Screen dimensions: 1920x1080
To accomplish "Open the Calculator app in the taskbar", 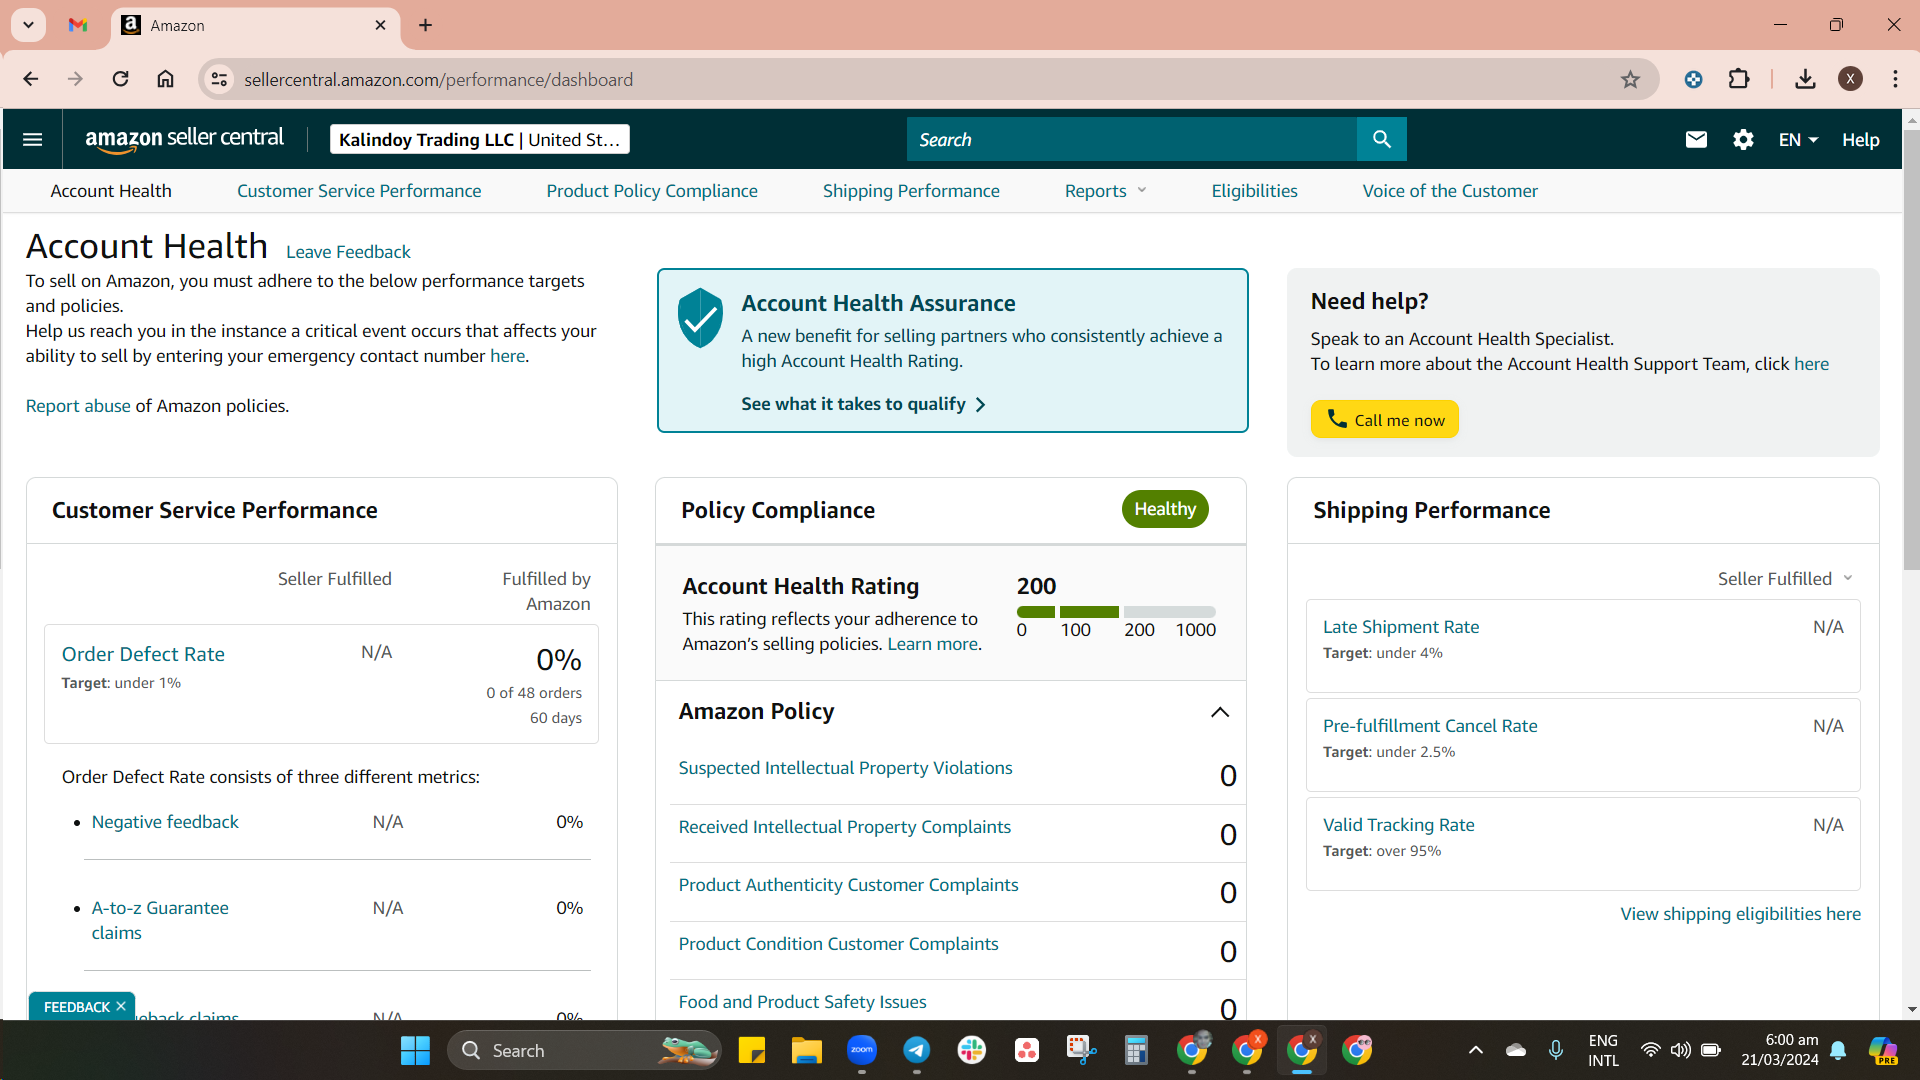I will pos(1136,1050).
